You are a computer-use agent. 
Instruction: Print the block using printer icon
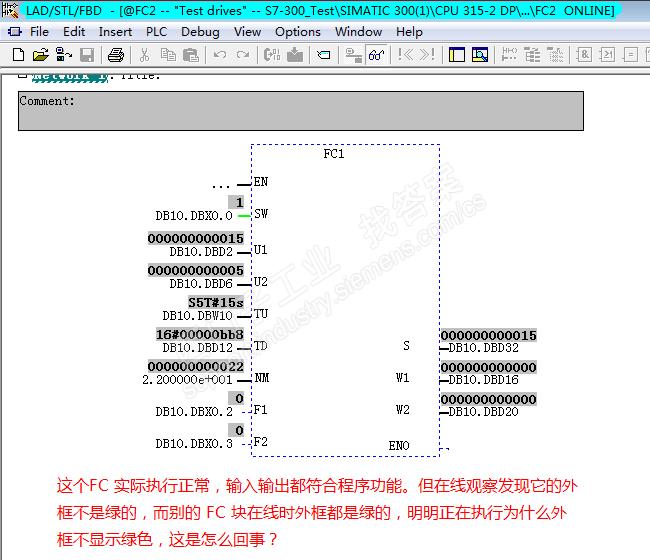pyautogui.click(x=116, y=55)
